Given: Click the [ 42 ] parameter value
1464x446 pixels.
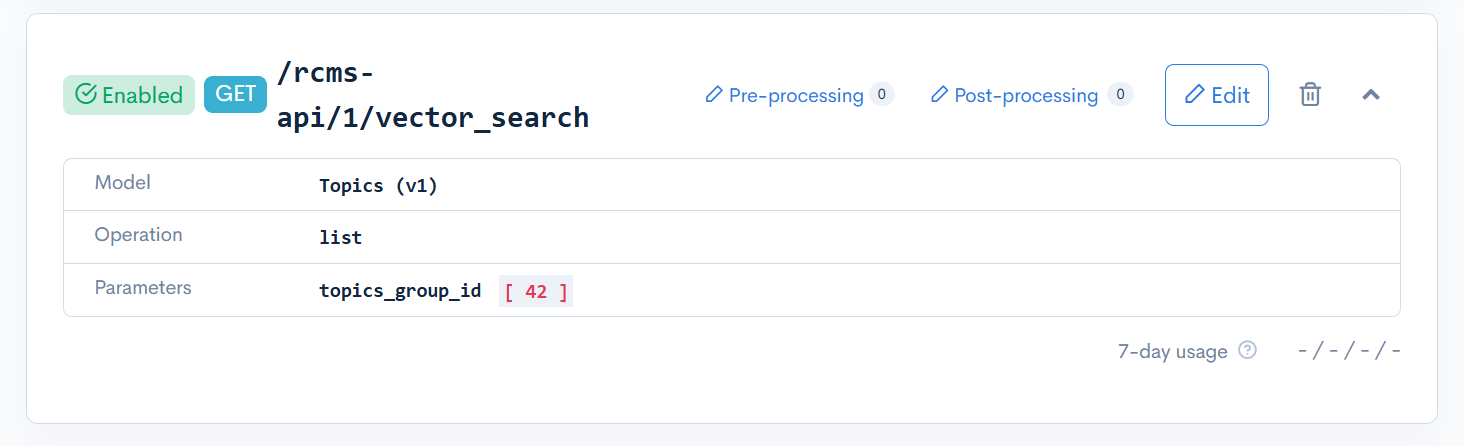Looking at the screenshot, I should click(x=536, y=292).
